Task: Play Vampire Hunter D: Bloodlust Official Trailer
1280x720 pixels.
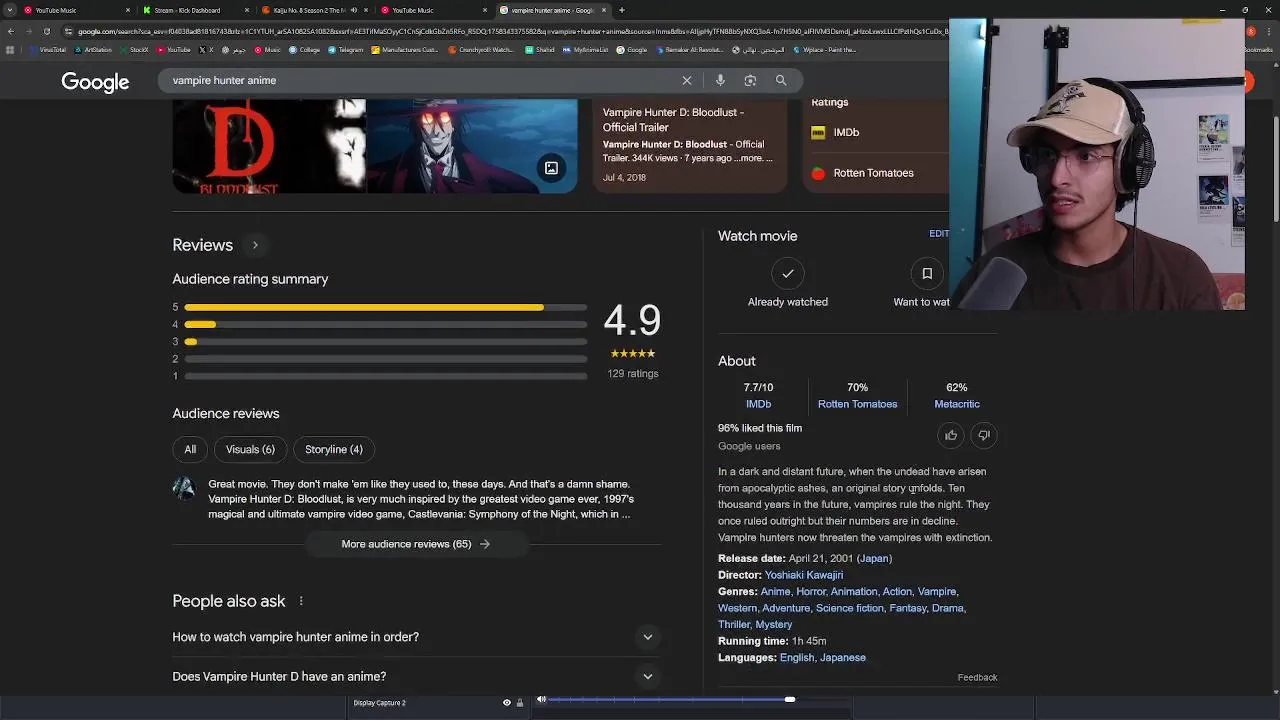Action: click(x=690, y=145)
